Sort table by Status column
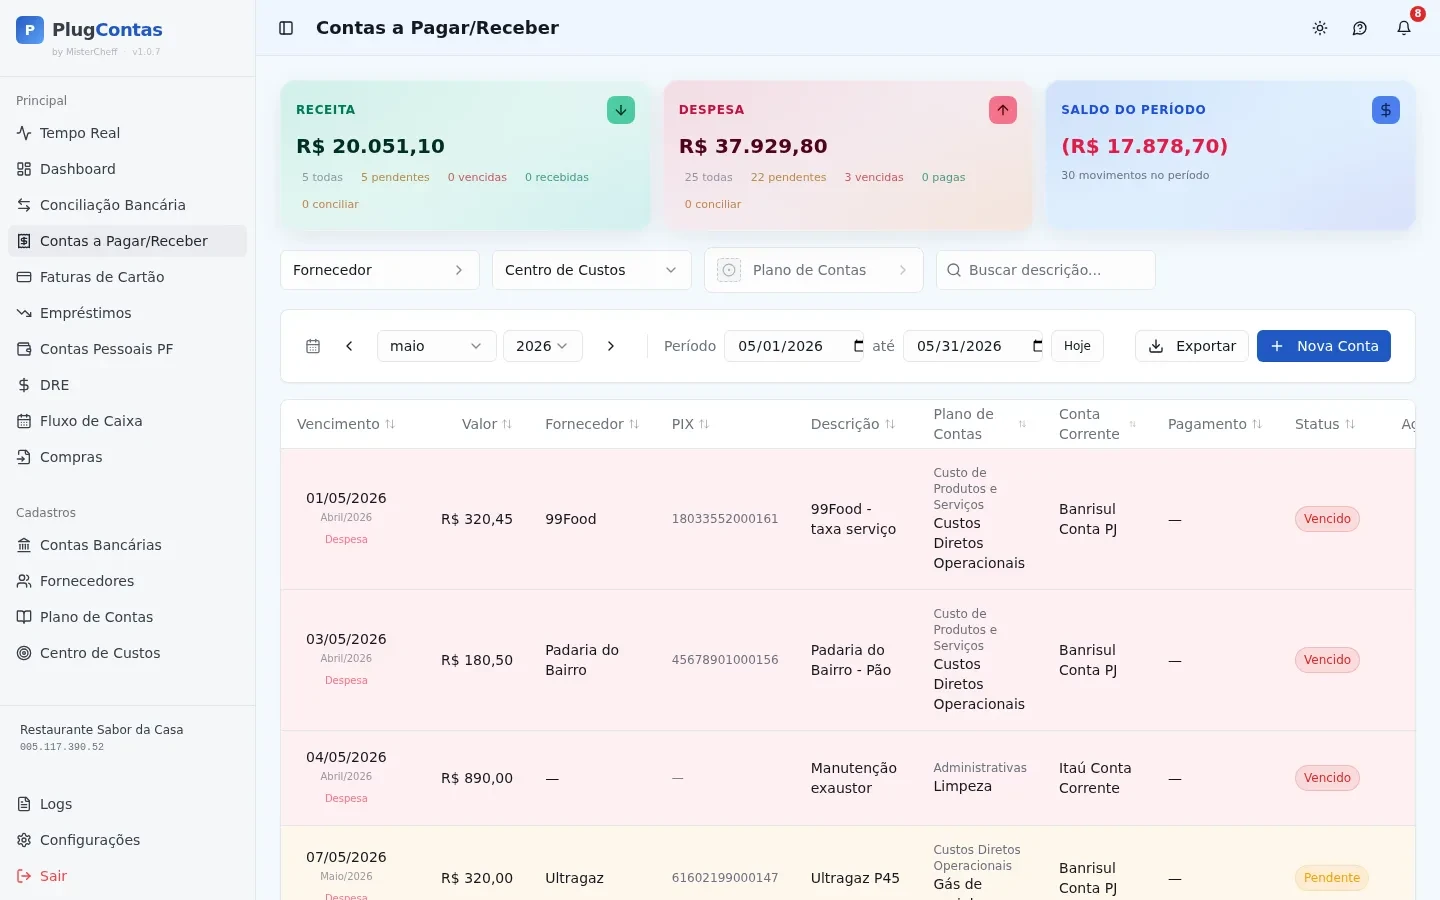 [1325, 424]
